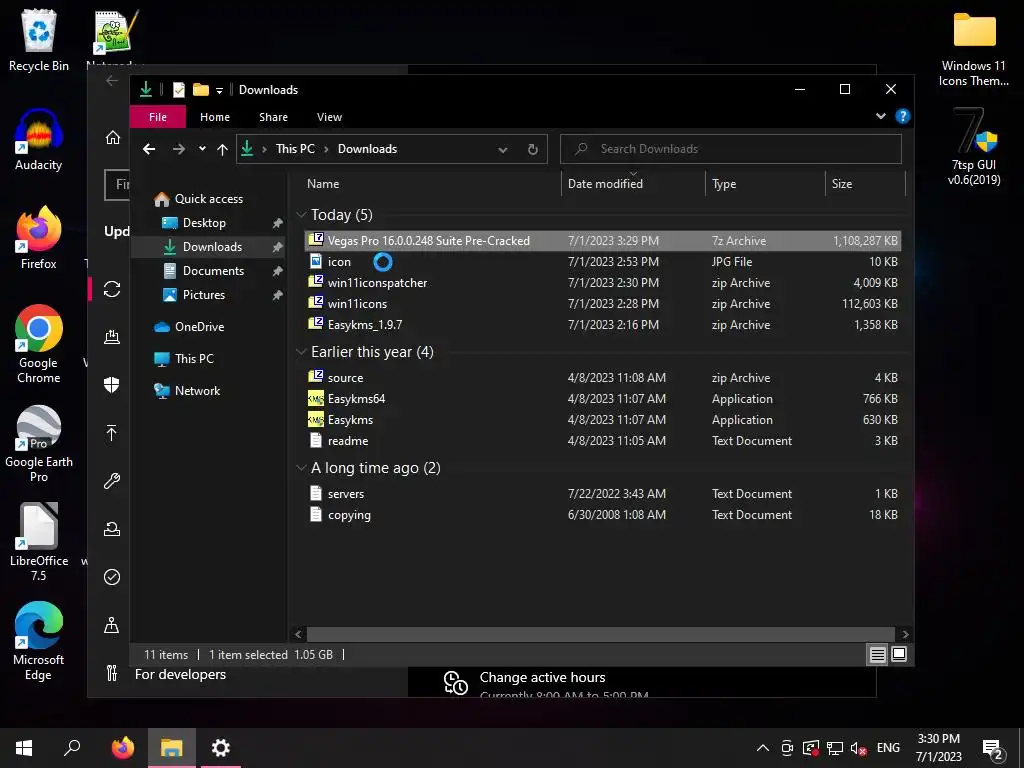Open recent locations dropdown arrow
The image size is (1024, 768).
coord(202,149)
